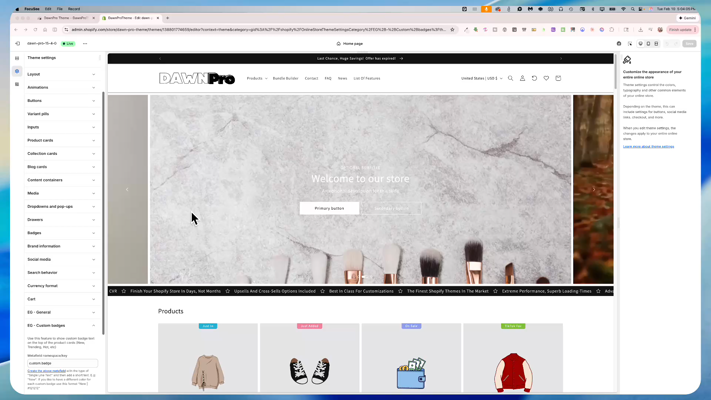Image resolution: width=711 pixels, height=400 pixels.
Task: Switch to desktop preview view
Action: [641, 44]
